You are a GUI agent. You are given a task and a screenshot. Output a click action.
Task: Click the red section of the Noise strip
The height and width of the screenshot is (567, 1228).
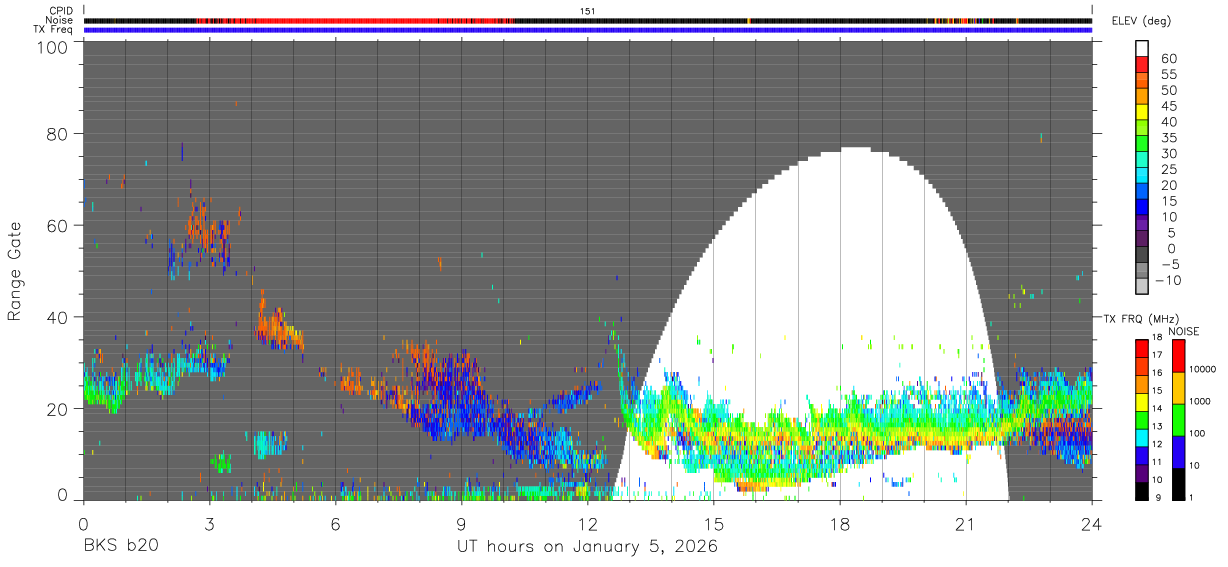coord(355,20)
